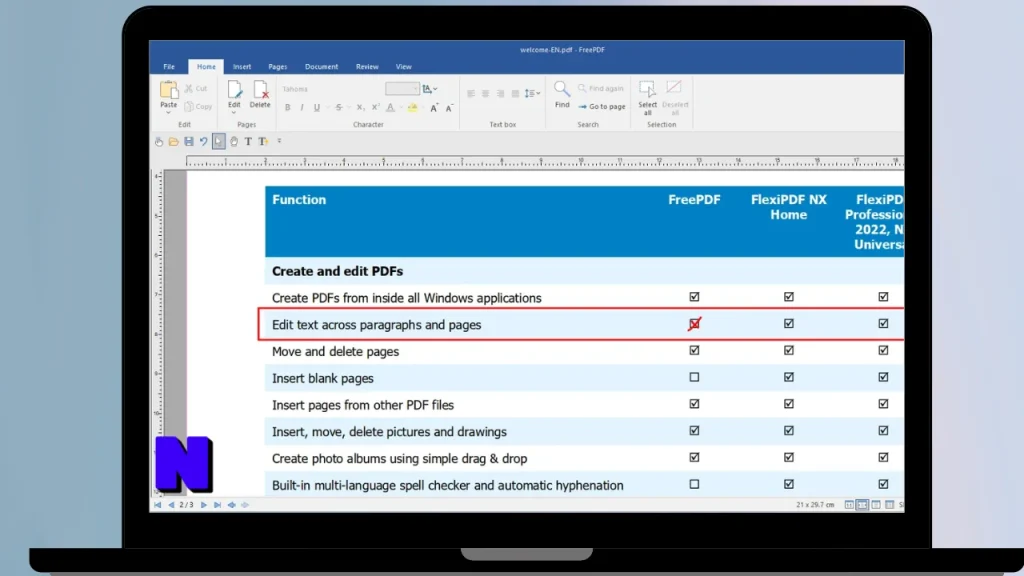
Task: Toggle FreePDF checkbox for Move and delete pages
Action: coord(694,351)
